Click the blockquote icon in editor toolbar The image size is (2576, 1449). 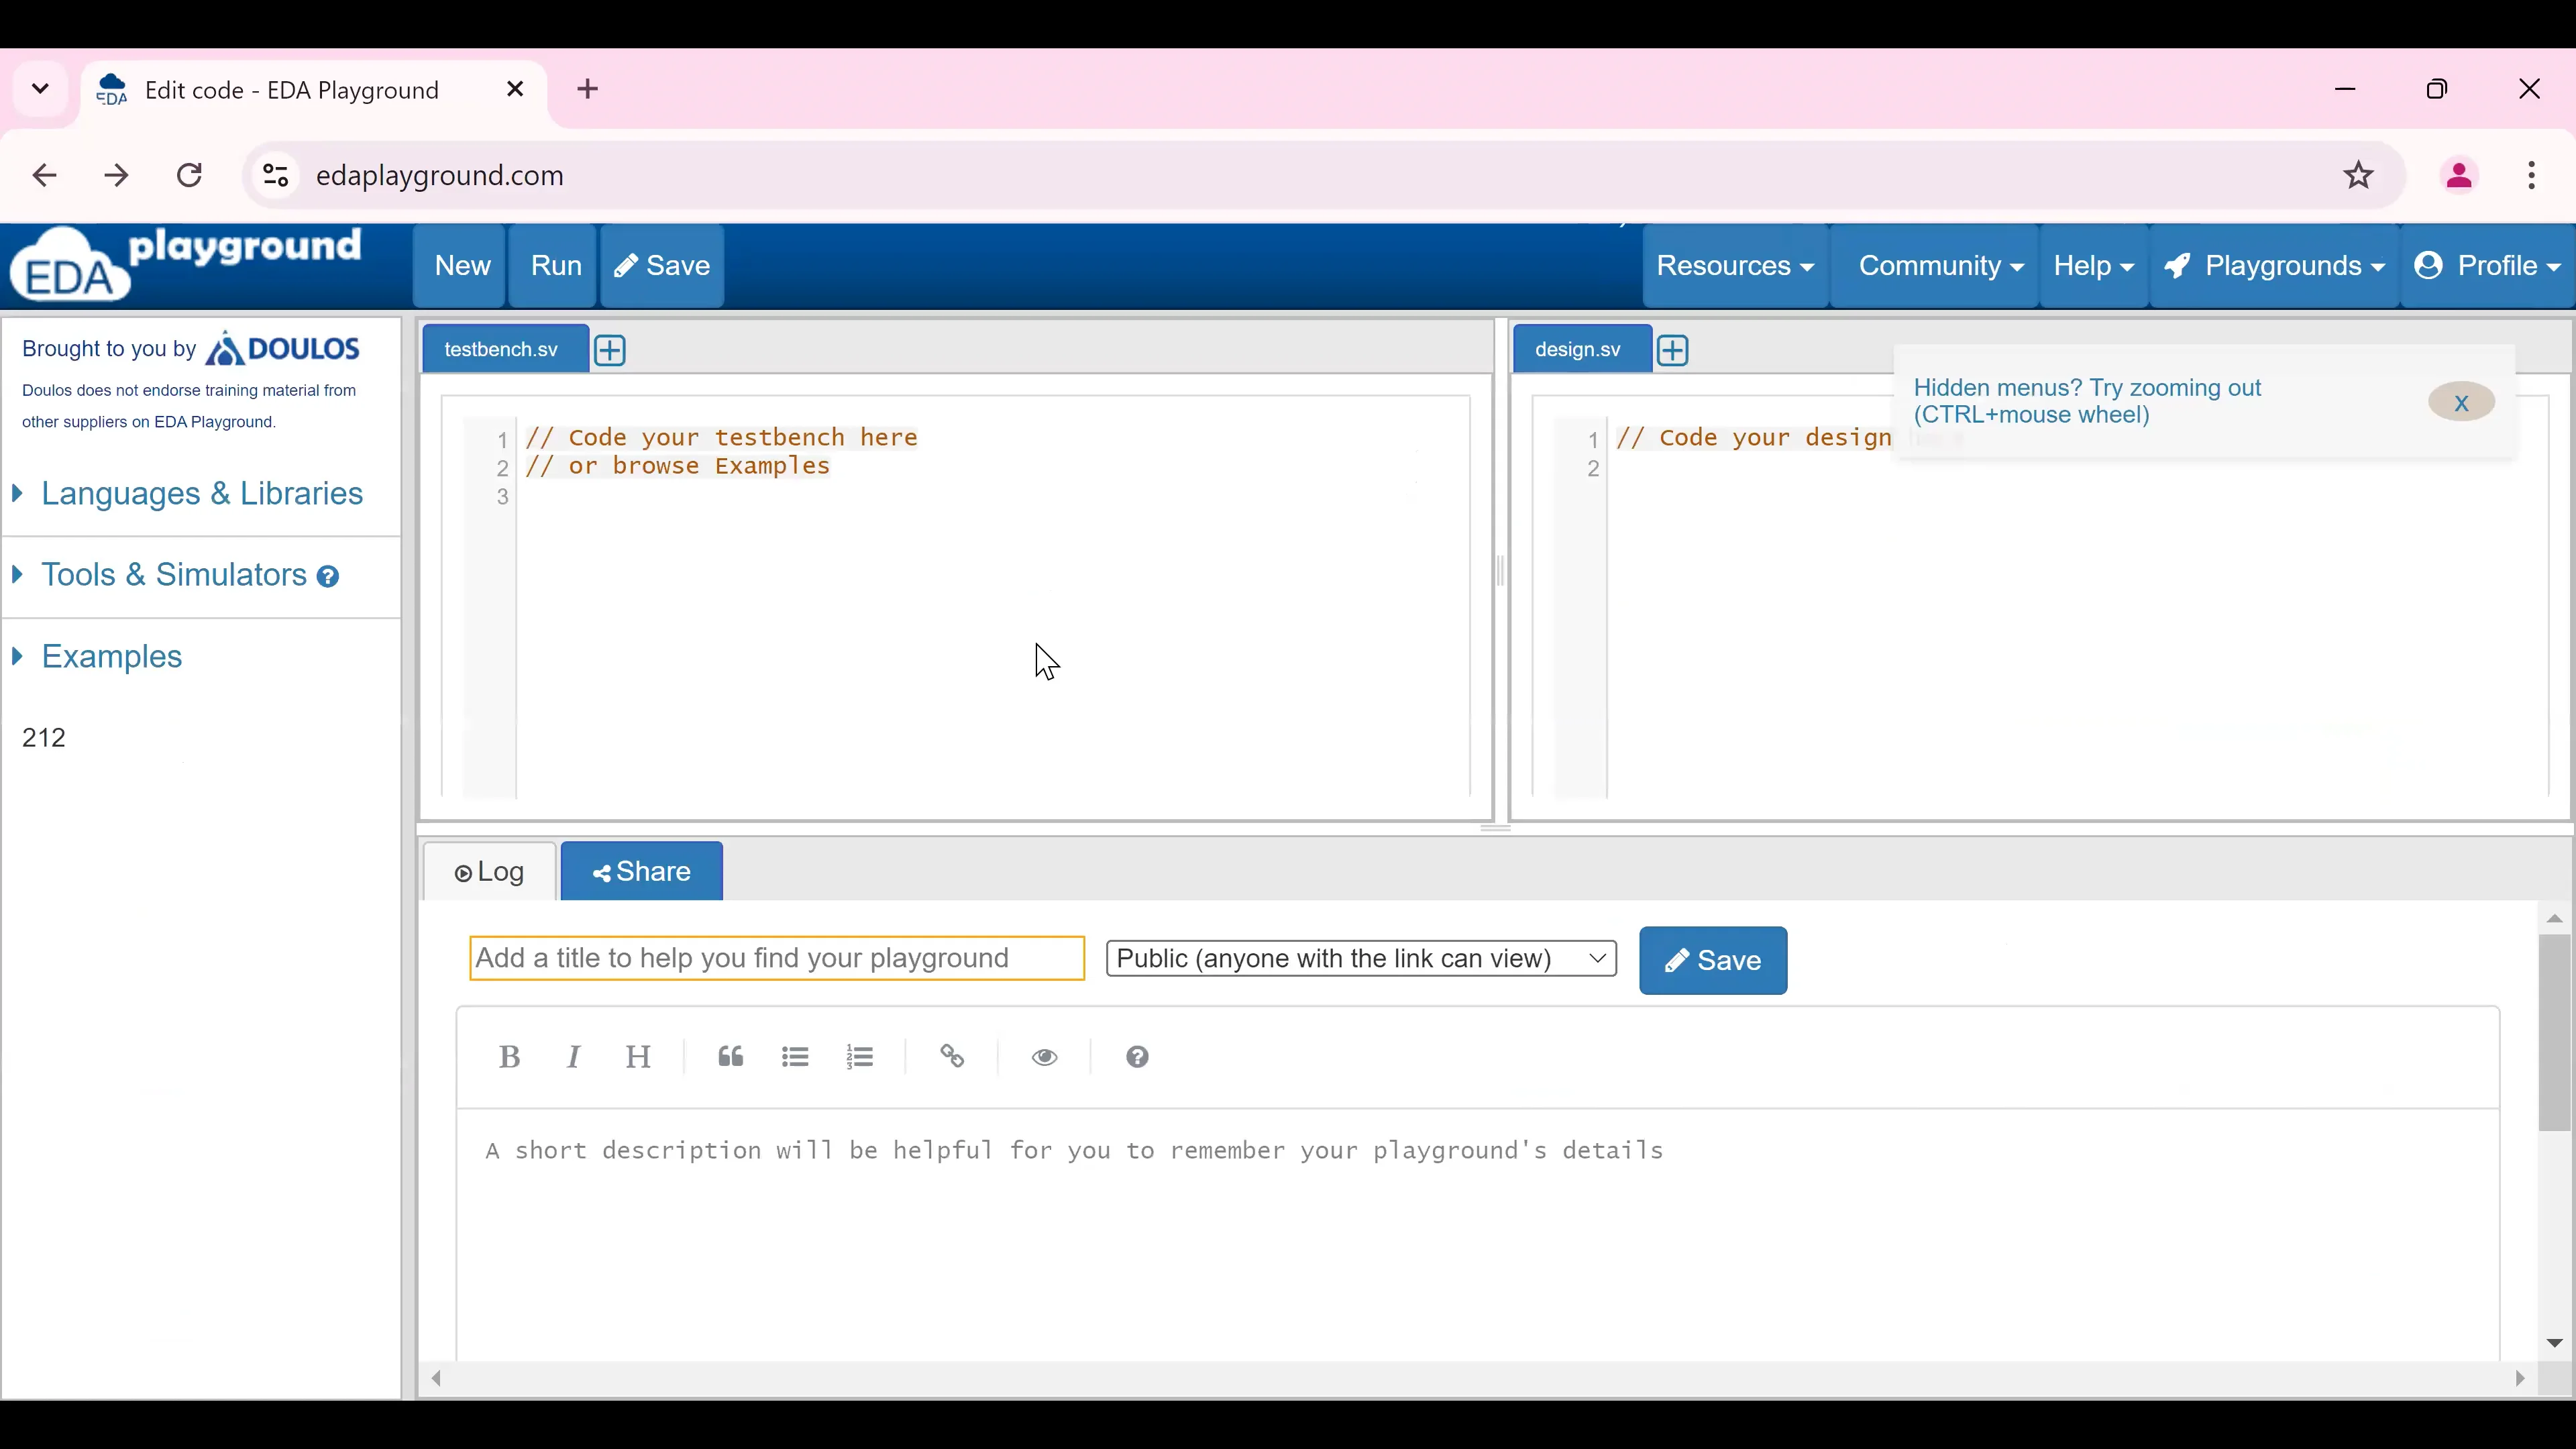point(730,1057)
